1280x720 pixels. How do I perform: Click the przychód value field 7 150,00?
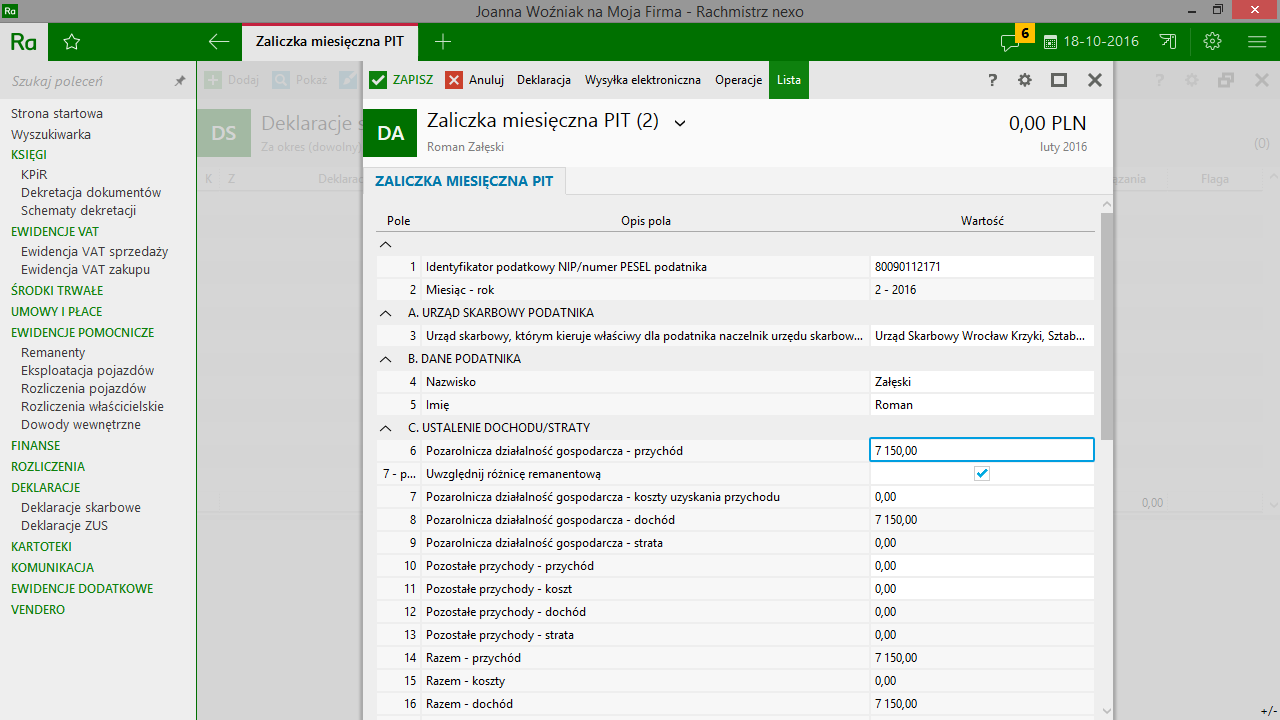(x=981, y=451)
